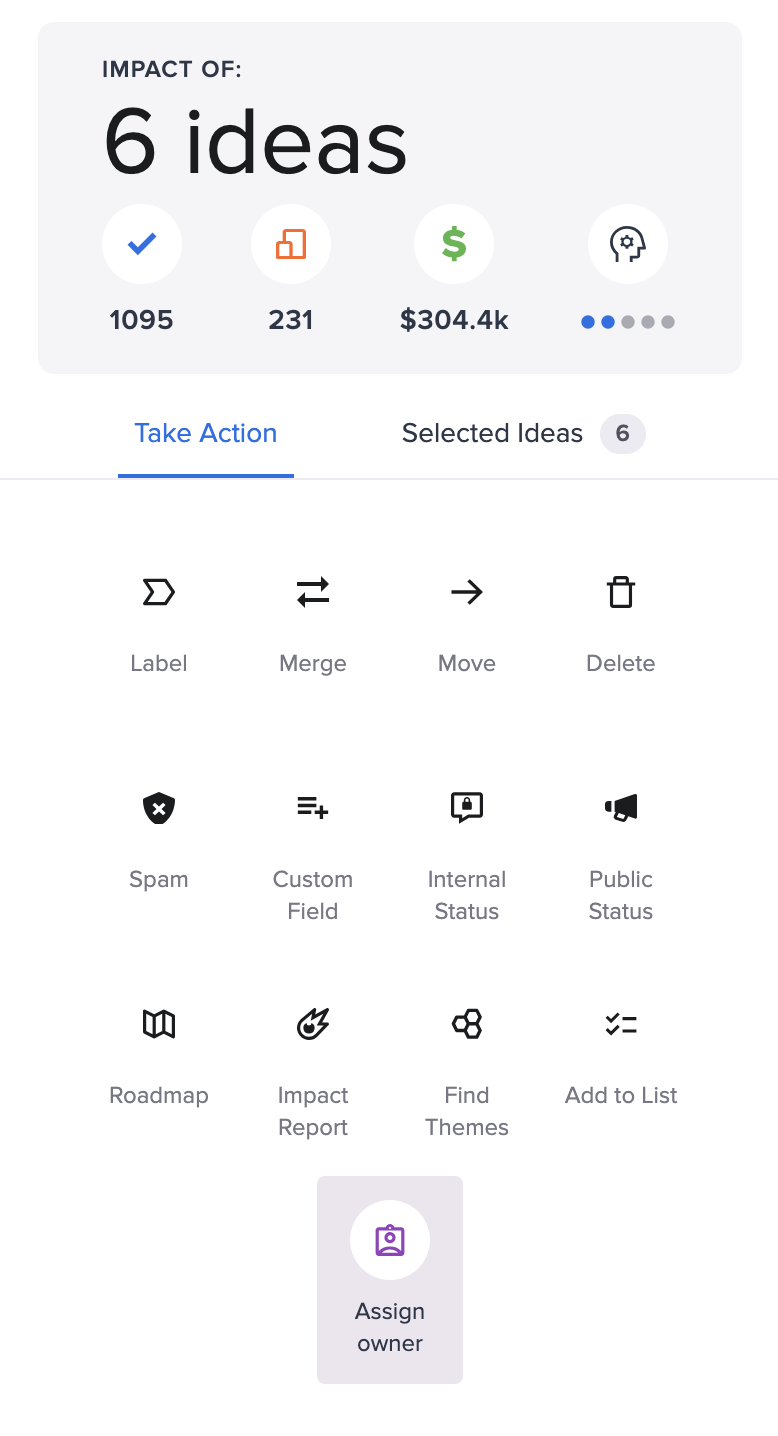Viewport: 778px width, 1436px height.
Task: Change Public Status via megaphone icon
Action: [x=621, y=808]
